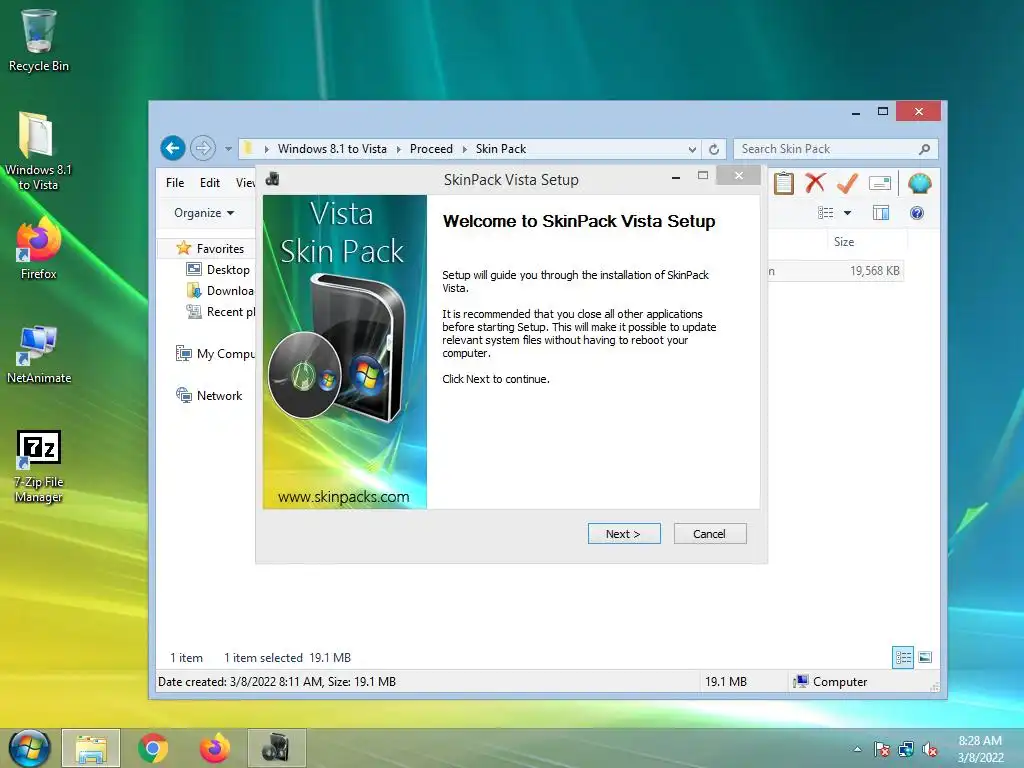Screen dimensions: 1024x768
Task: Click the muted volume tray icon
Action: click(x=930, y=749)
